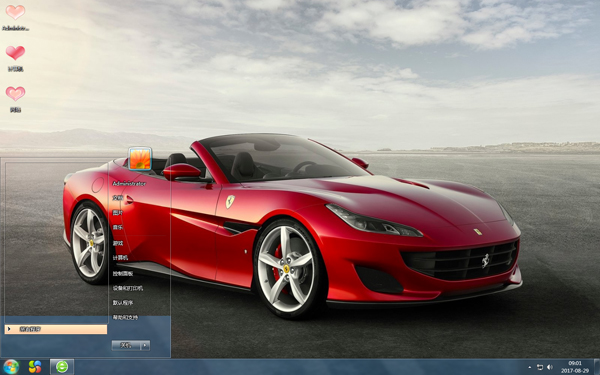This screenshot has width=600, height=375.
Task: Expand the shutdown options arrow
Action: (x=145, y=346)
